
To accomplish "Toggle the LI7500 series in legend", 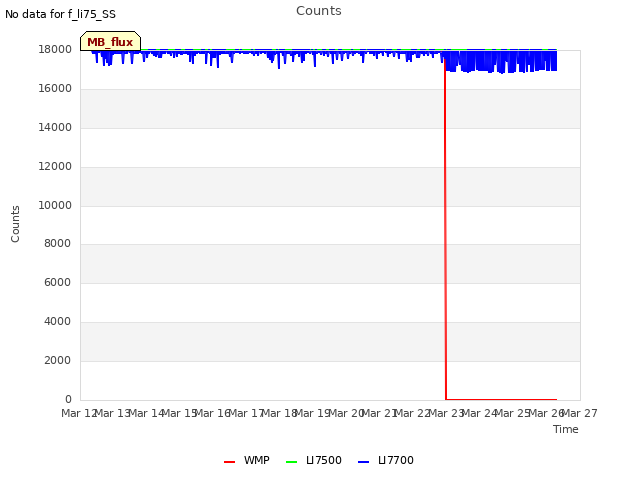I will 314,460.
